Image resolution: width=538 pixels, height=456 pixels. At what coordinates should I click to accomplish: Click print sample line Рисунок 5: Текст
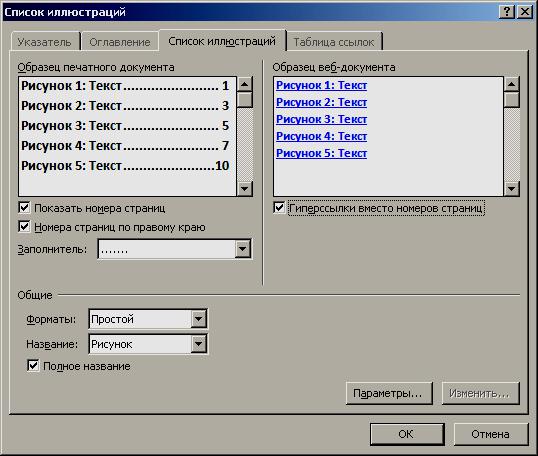(125, 166)
